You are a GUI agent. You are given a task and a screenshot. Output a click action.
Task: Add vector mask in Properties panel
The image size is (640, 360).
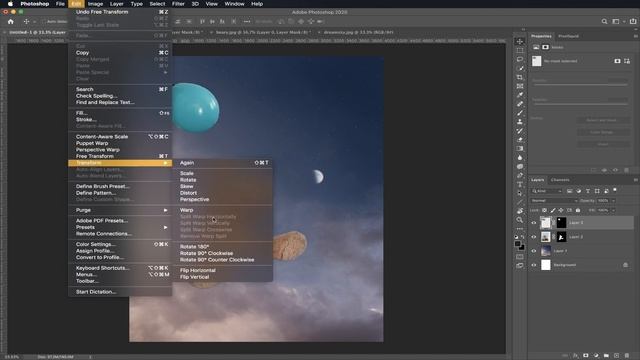627,61
